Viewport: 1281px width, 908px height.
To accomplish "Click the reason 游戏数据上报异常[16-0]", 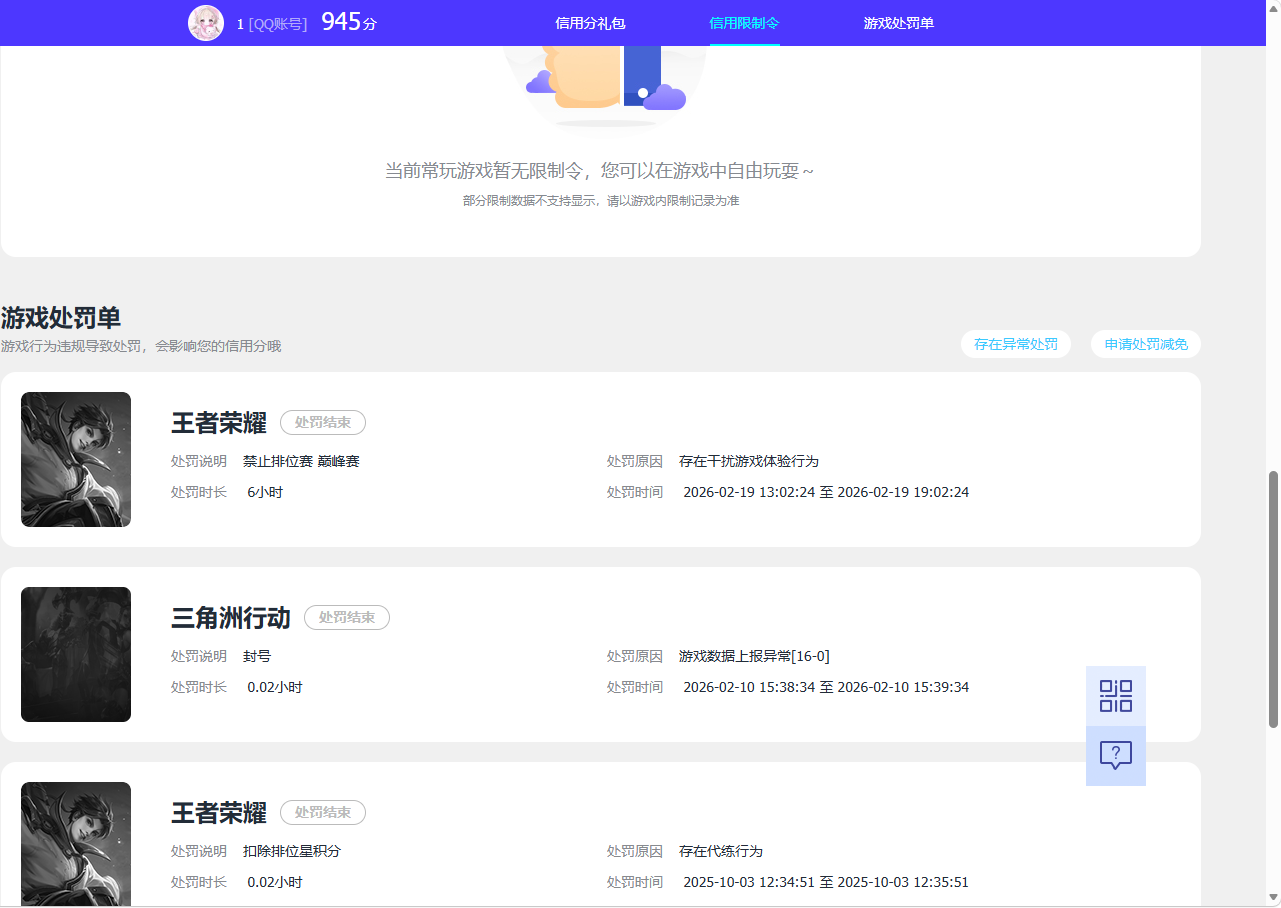I will 754,657.
